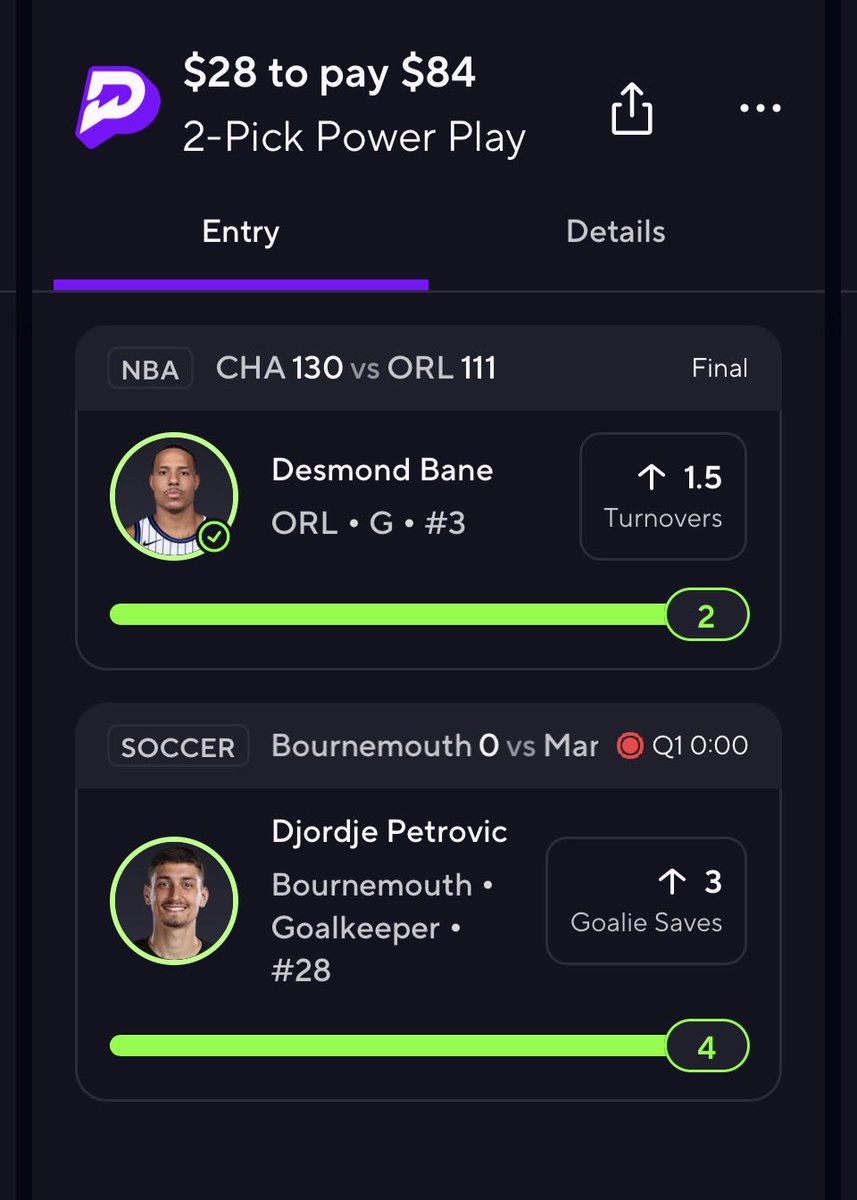Tap the CHA 130 vs ORL 111 score header
This screenshot has width=857, height=1200.
356,368
